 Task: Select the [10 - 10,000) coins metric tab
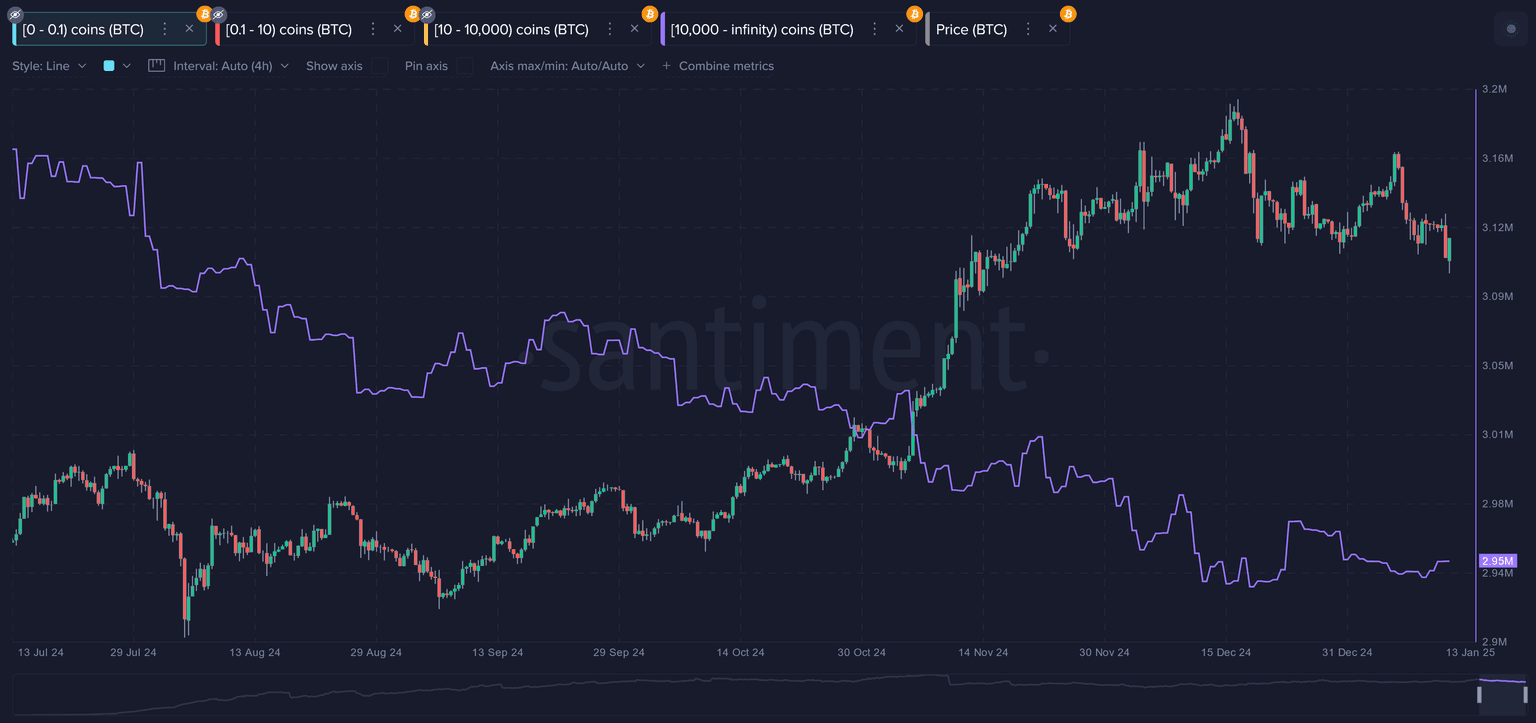point(510,30)
